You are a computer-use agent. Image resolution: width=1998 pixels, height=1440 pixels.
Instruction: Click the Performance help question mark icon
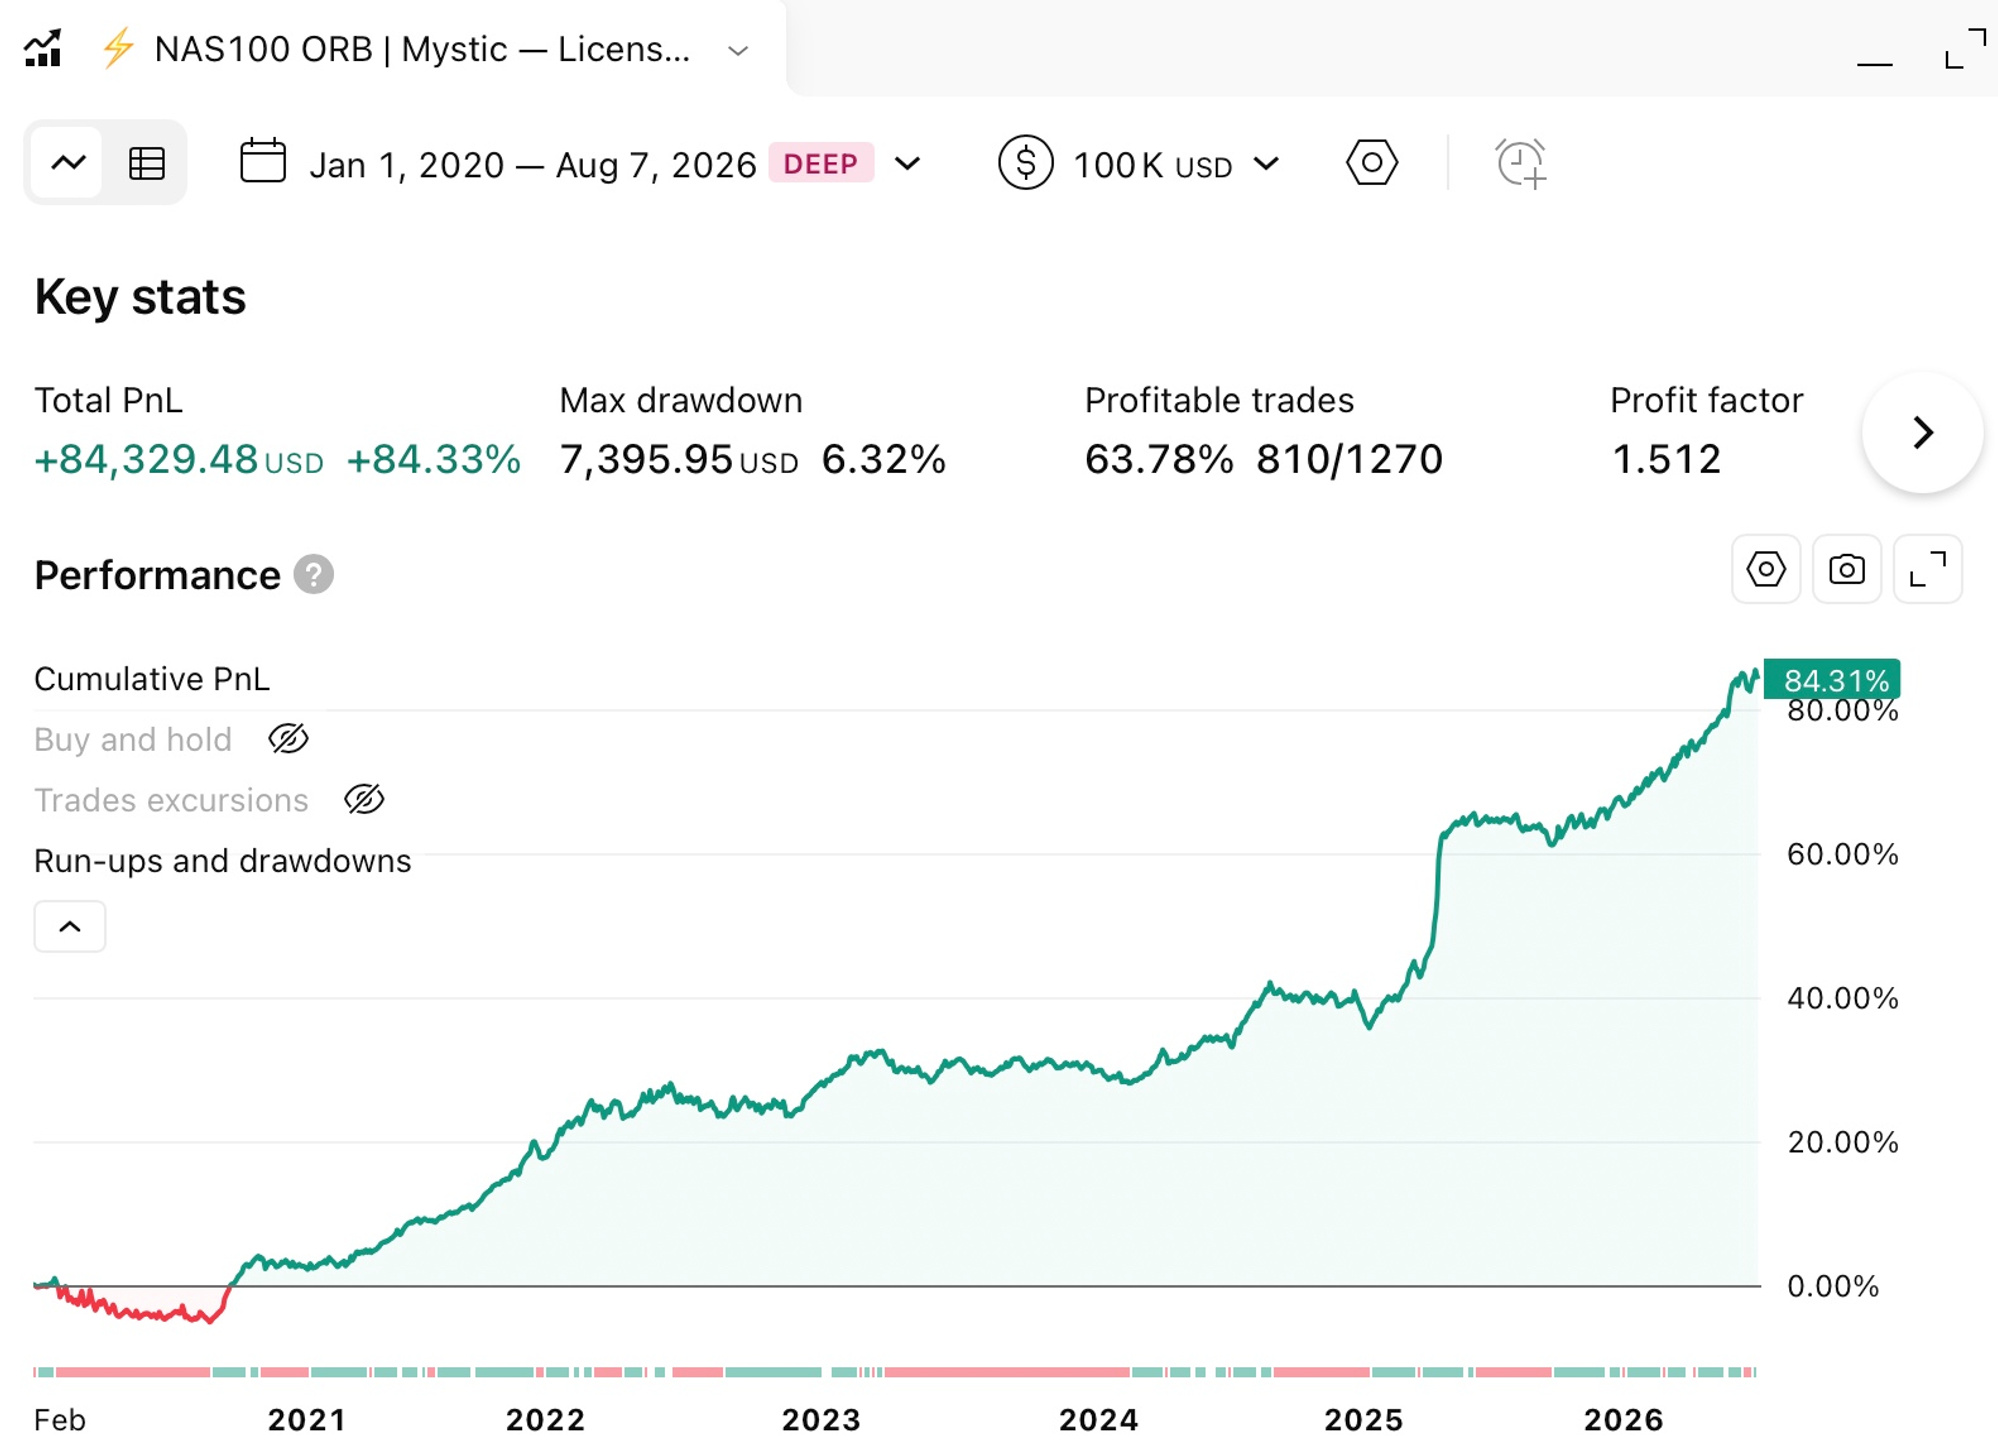coord(313,574)
